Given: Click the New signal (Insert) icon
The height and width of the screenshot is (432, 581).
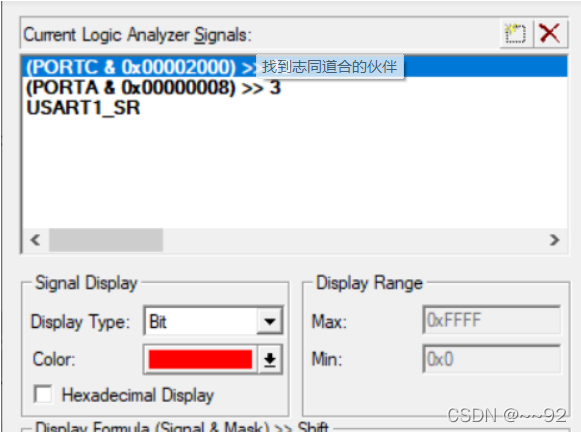Looking at the screenshot, I should click(516, 34).
